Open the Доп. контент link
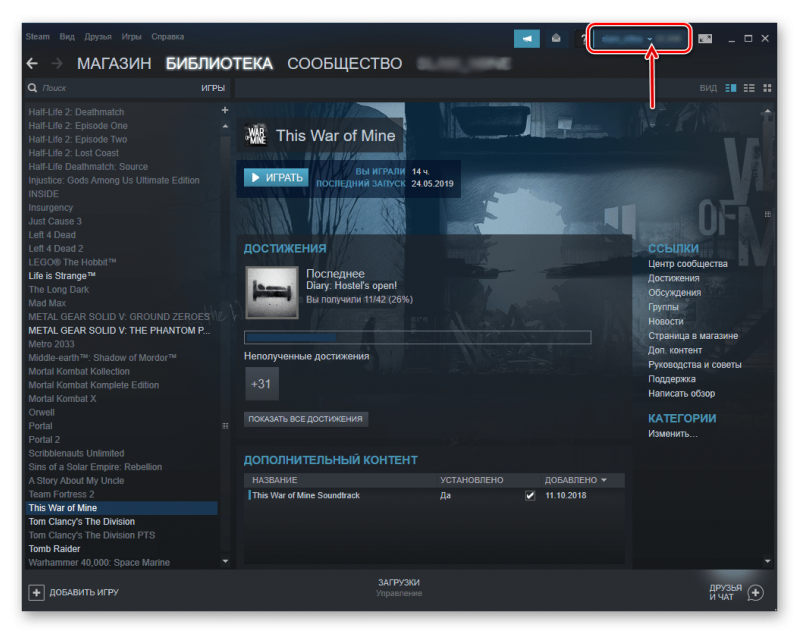This screenshot has height=634, width=800. click(675, 350)
